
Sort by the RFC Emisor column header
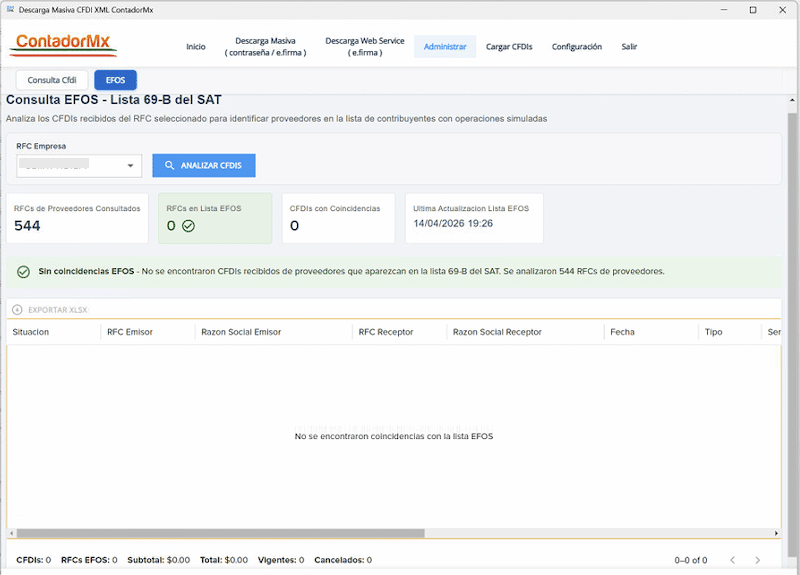129,332
